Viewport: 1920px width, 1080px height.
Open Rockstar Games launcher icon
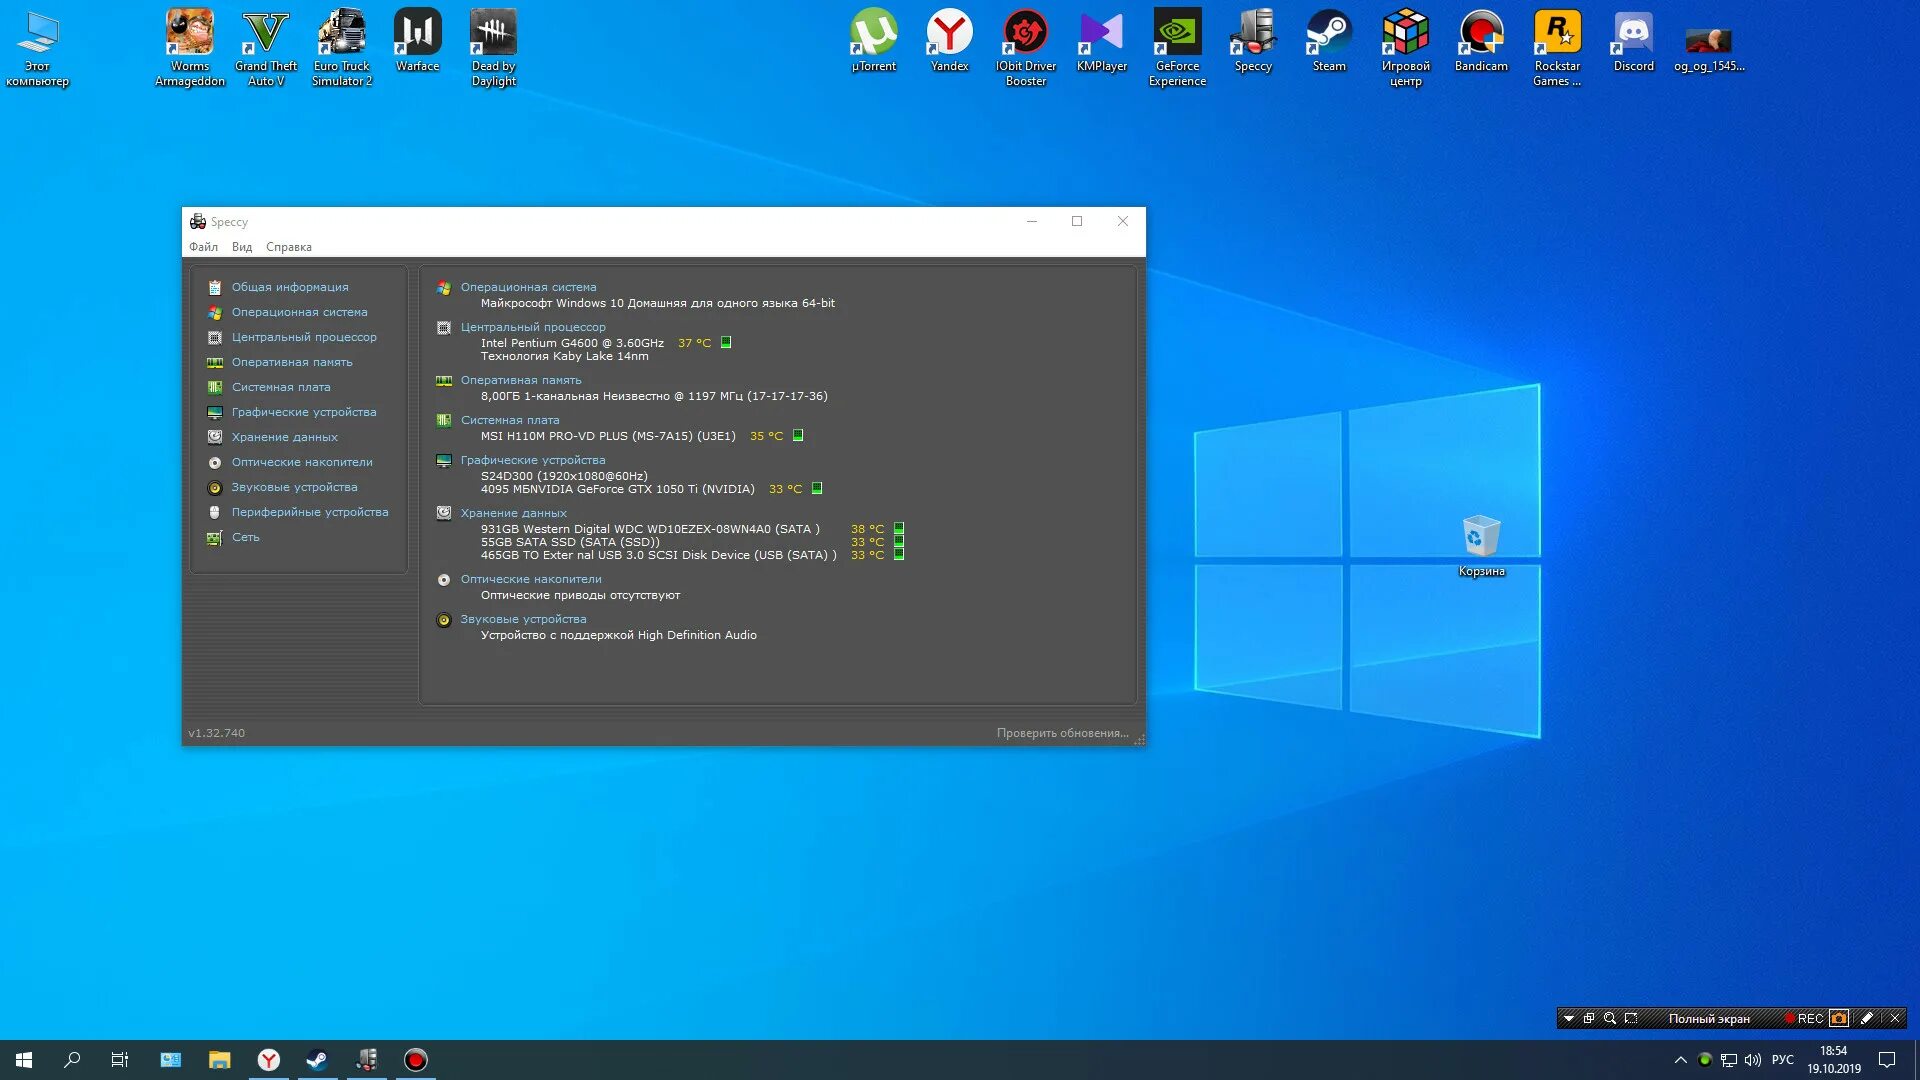coord(1558,47)
